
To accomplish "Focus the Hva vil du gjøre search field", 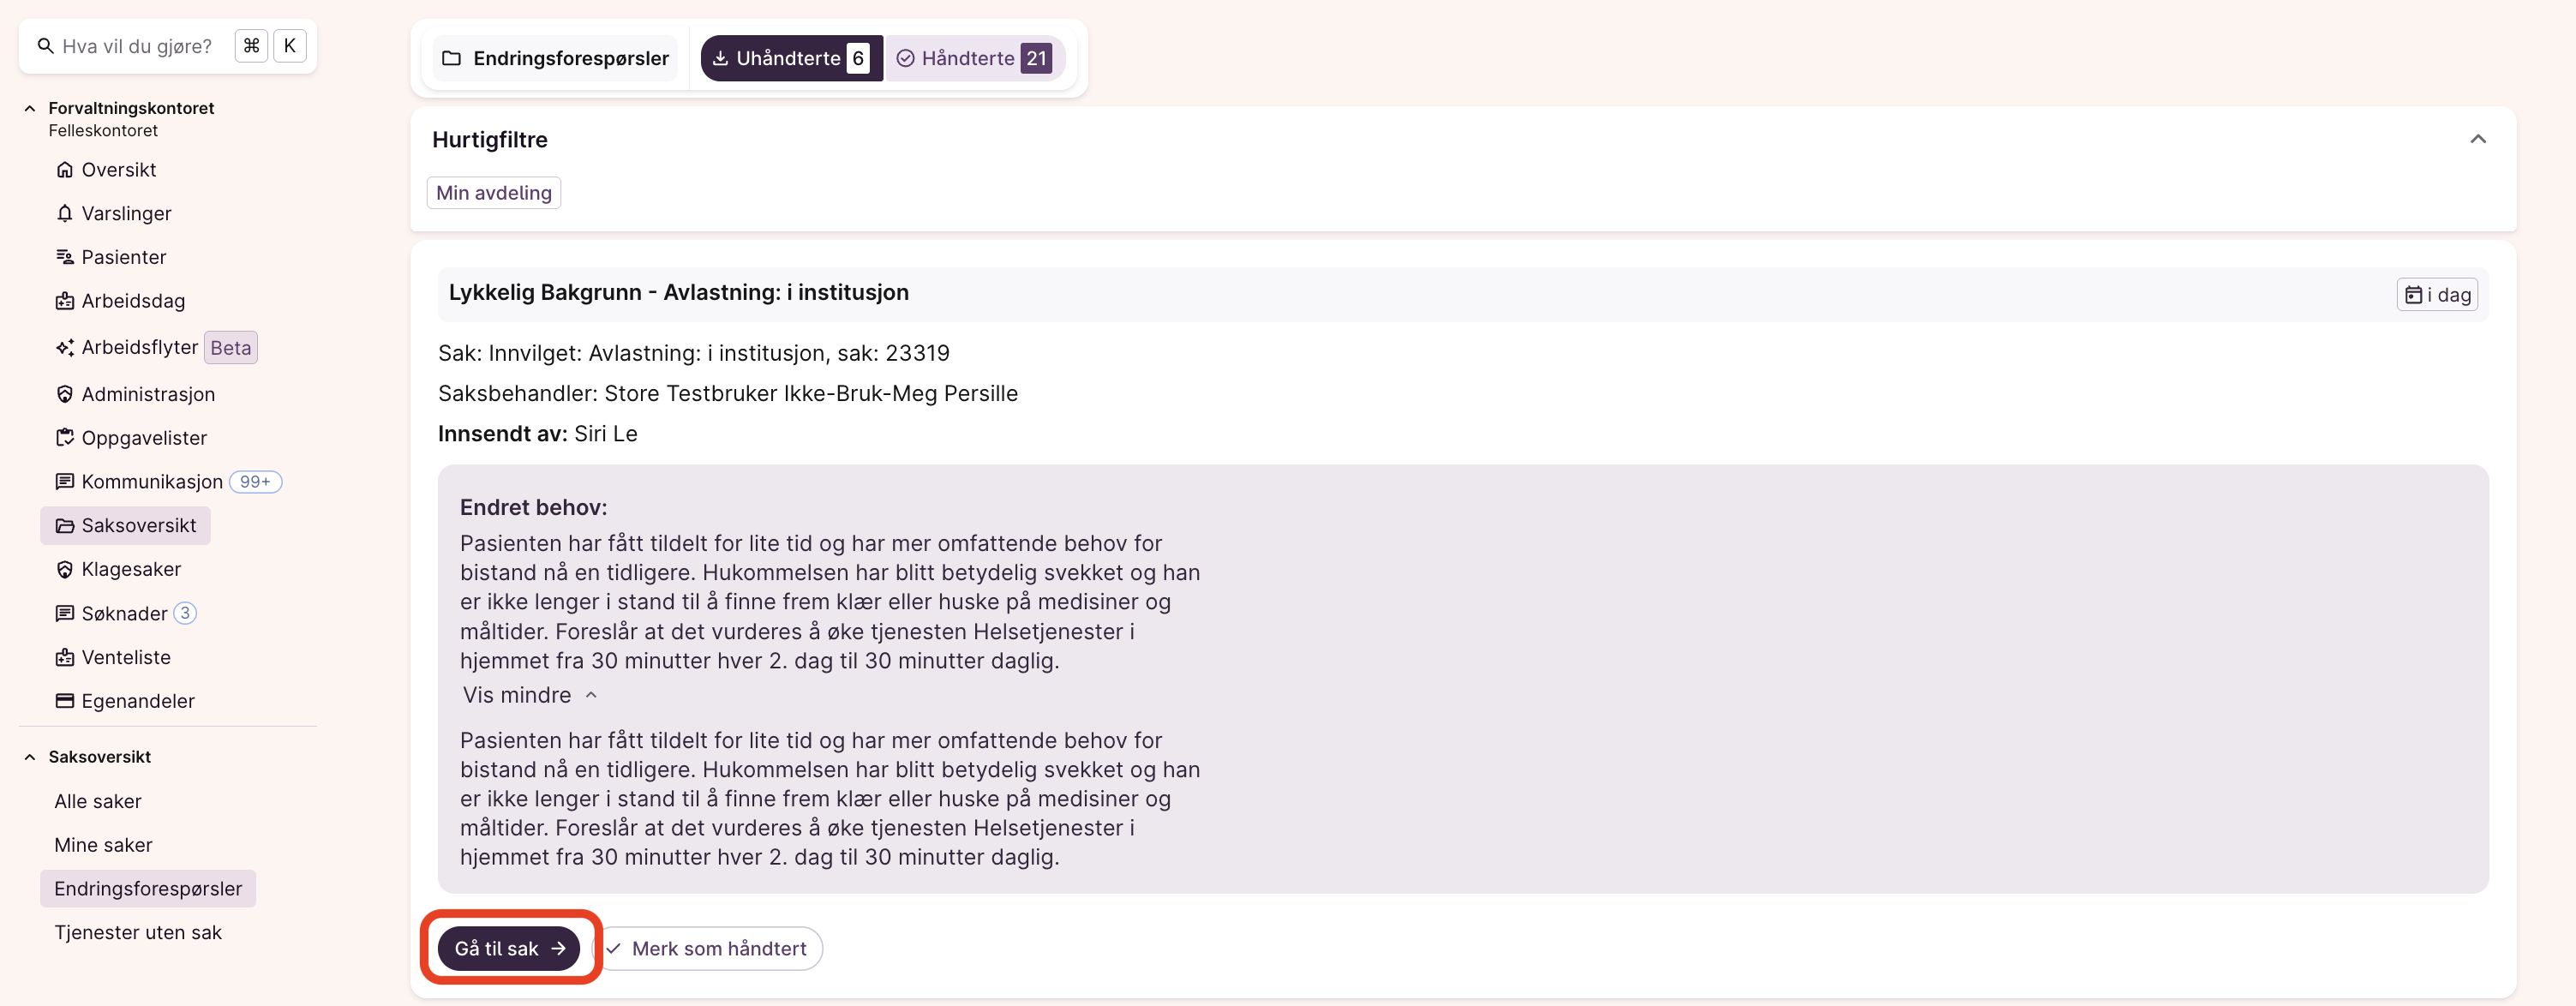I will [x=137, y=46].
